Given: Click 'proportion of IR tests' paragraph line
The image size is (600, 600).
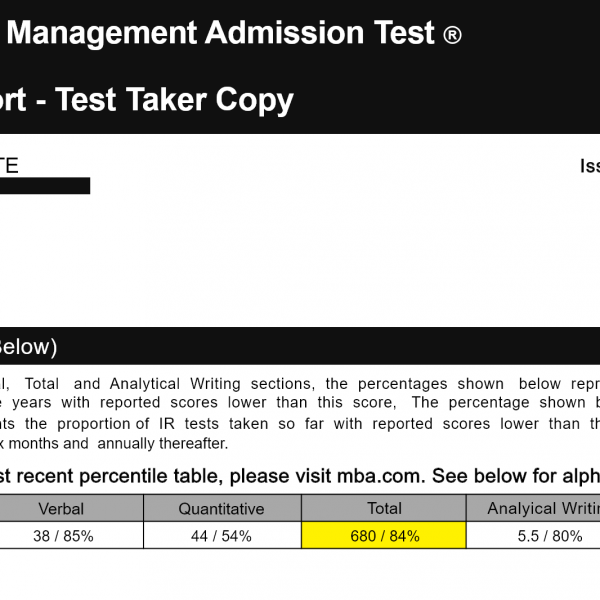Looking at the screenshot, I should [150, 423].
